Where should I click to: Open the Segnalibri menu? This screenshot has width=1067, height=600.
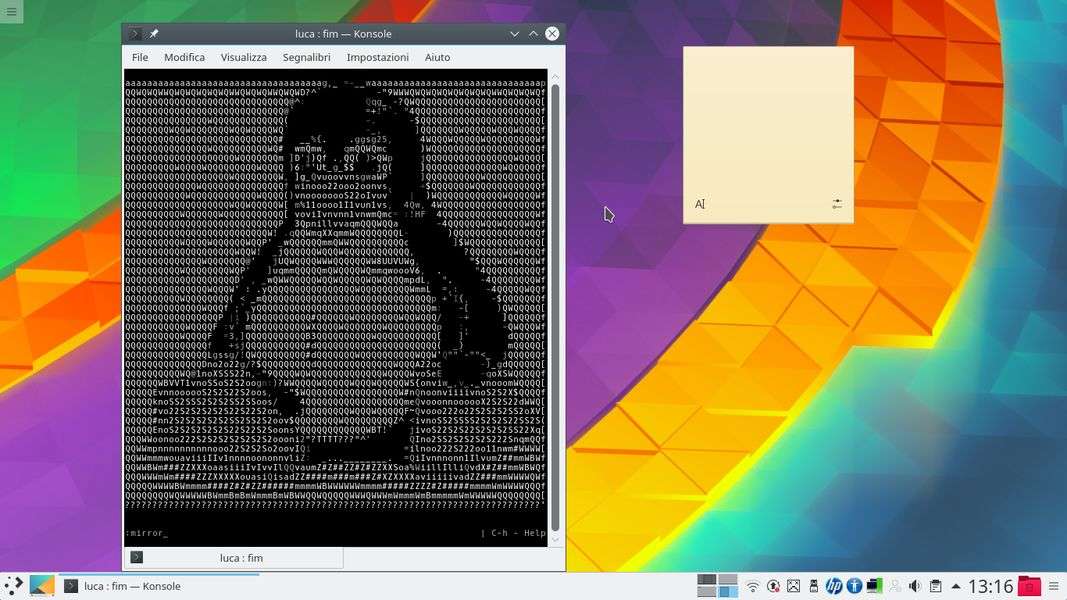click(306, 58)
